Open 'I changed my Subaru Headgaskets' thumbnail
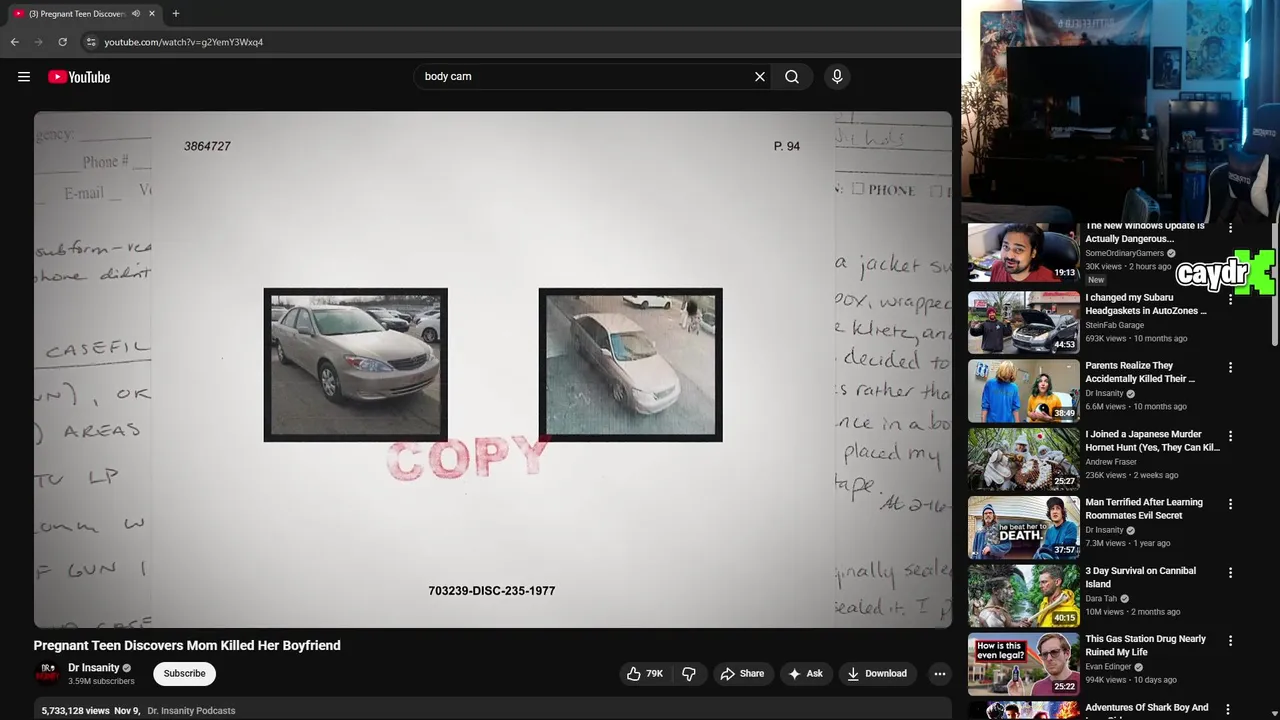 coord(1023,322)
